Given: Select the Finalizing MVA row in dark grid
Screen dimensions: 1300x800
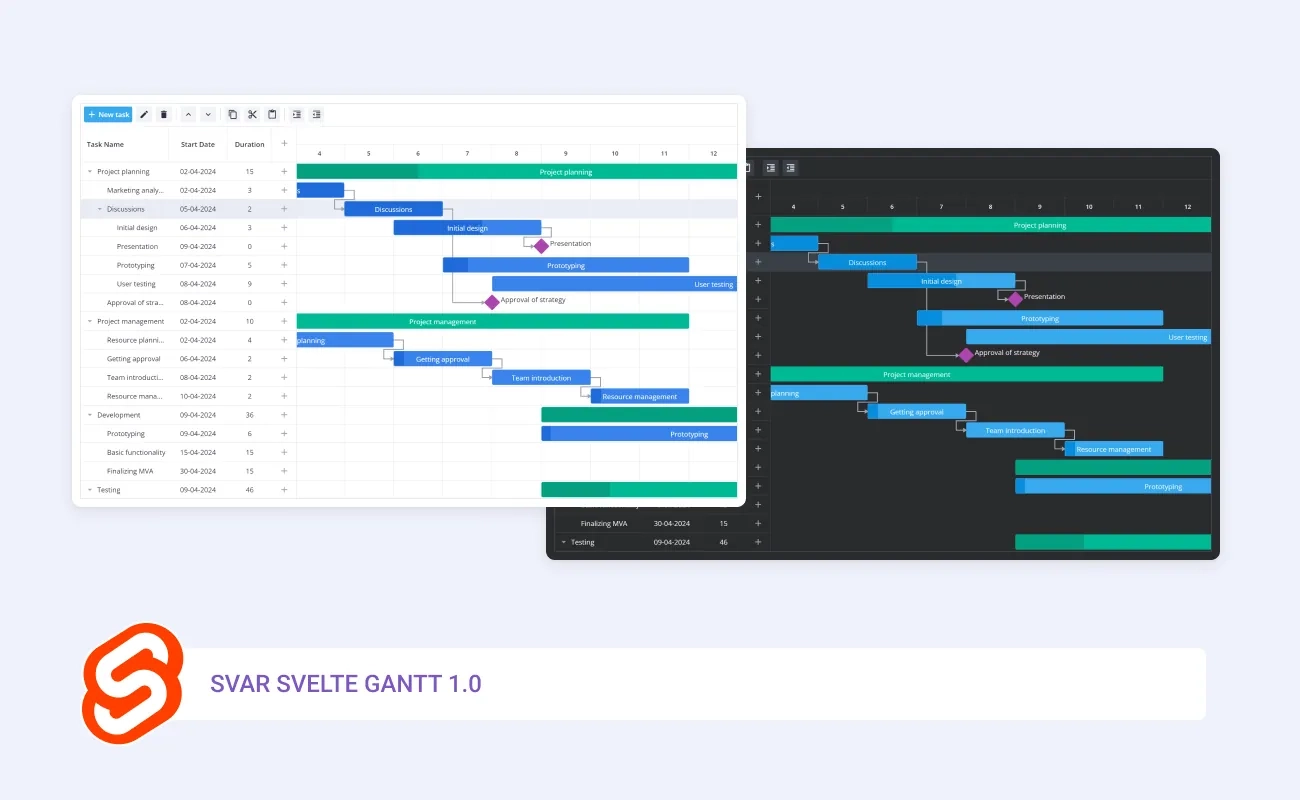Looking at the screenshot, I should pos(607,523).
